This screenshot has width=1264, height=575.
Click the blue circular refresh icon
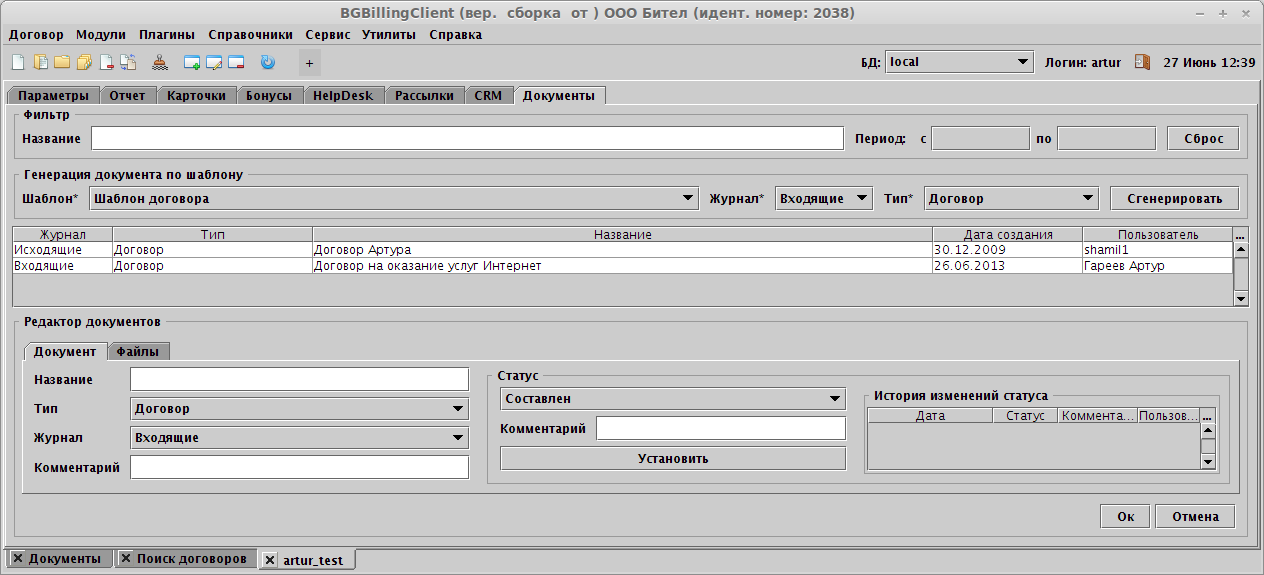pyautogui.click(x=267, y=62)
